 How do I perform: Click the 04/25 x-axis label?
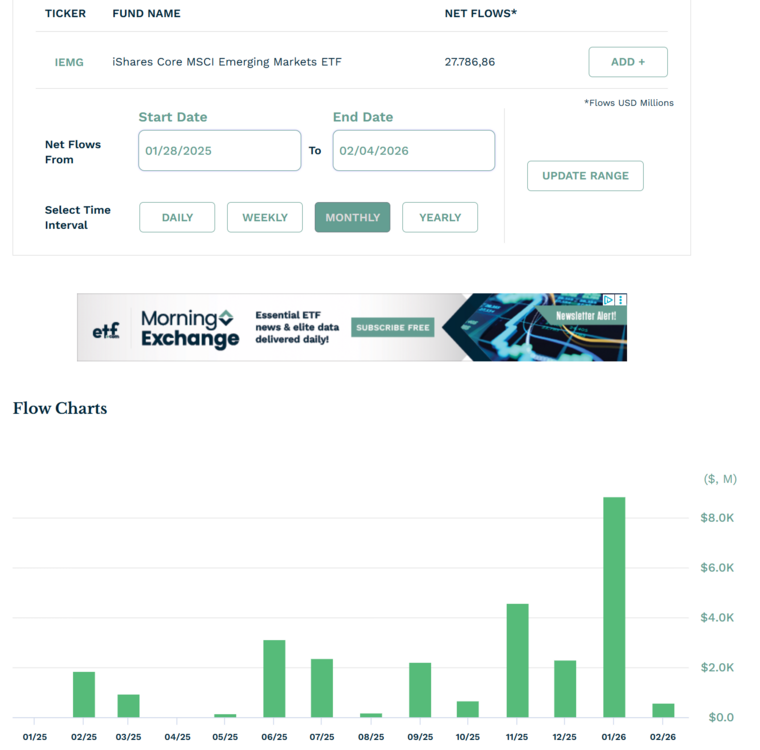click(177, 737)
